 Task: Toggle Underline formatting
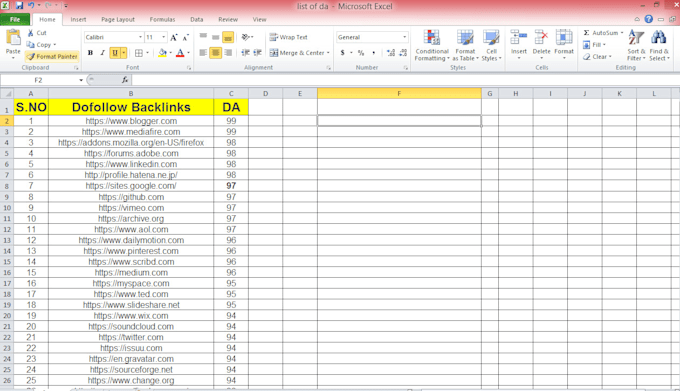click(115, 53)
